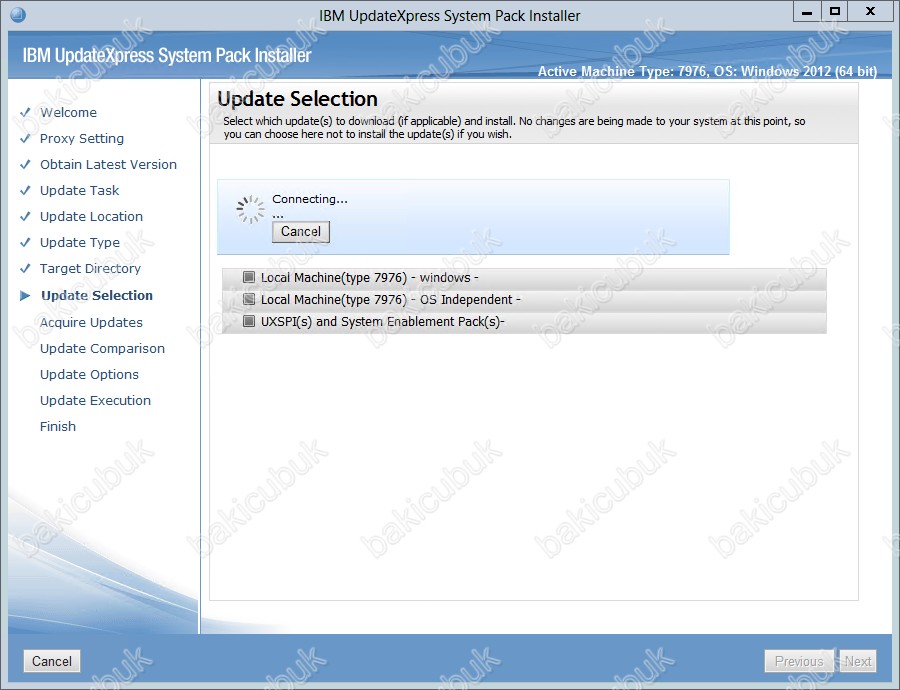Maximize the installer window
Image resolution: width=900 pixels, height=690 pixels.
(x=835, y=11)
